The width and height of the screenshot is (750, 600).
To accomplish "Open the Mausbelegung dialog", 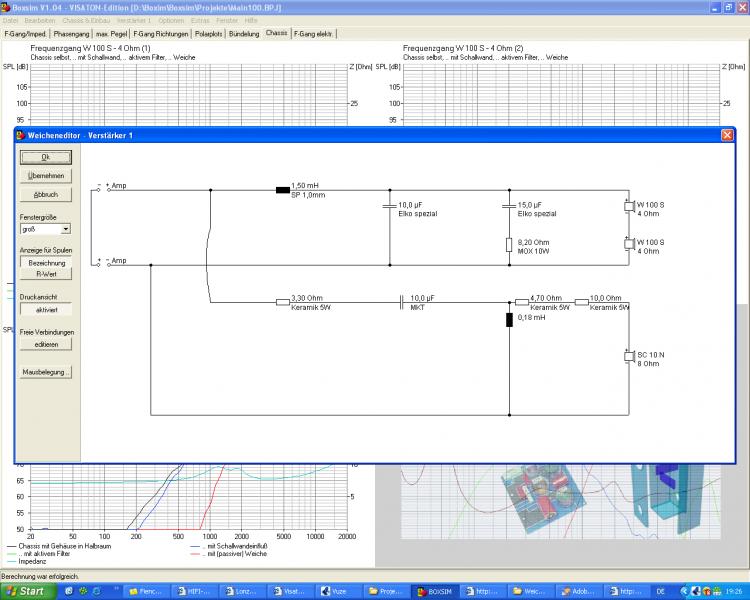I will (x=46, y=372).
